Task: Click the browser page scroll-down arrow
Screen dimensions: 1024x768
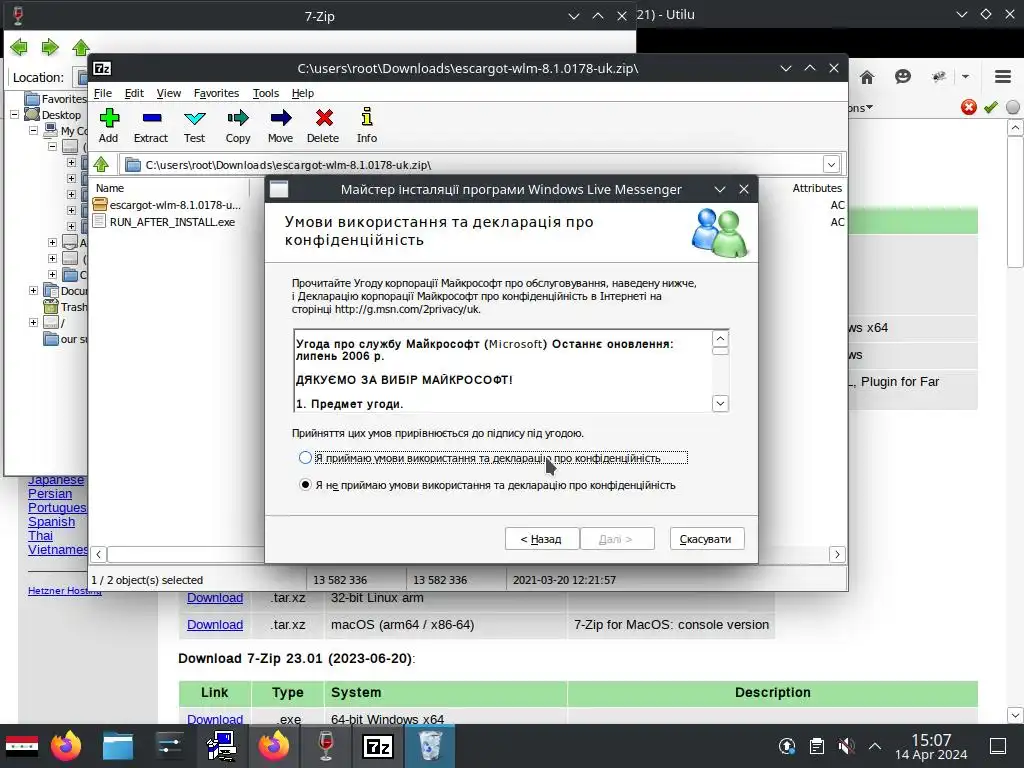Action: tap(1015, 715)
